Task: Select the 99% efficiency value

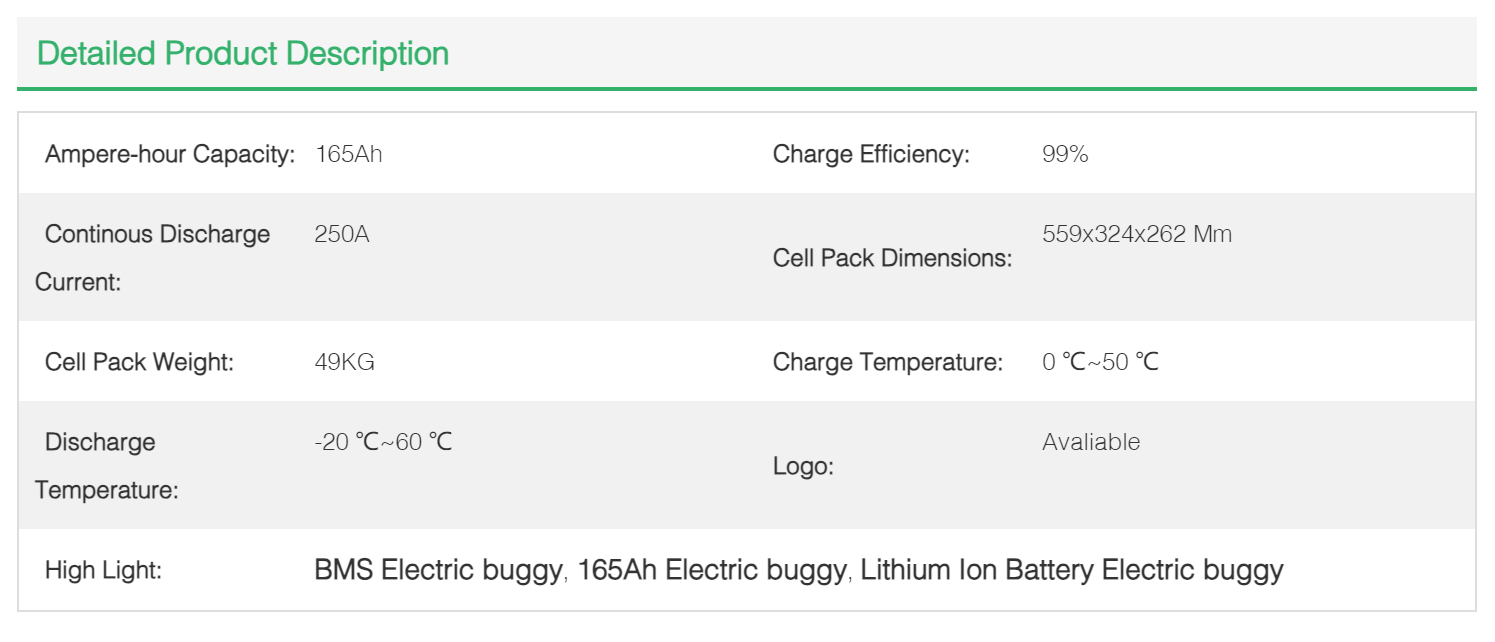Action: (x=1065, y=155)
